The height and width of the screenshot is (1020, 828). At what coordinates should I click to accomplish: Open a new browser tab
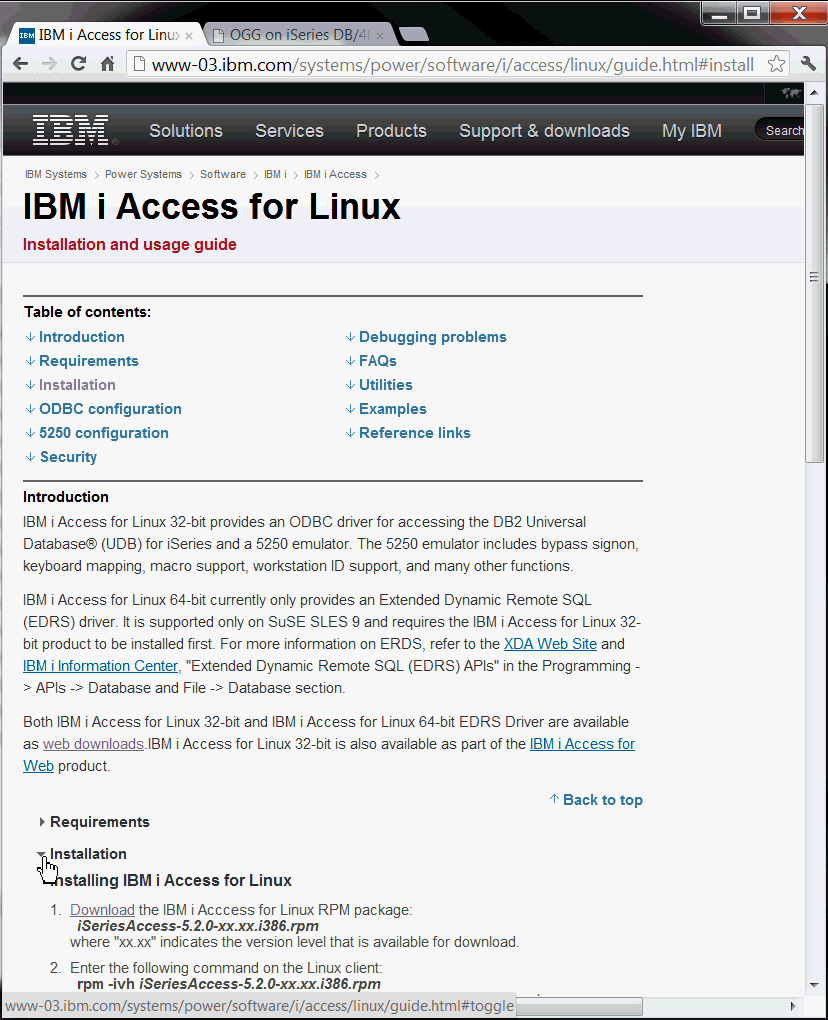coord(413,35)
